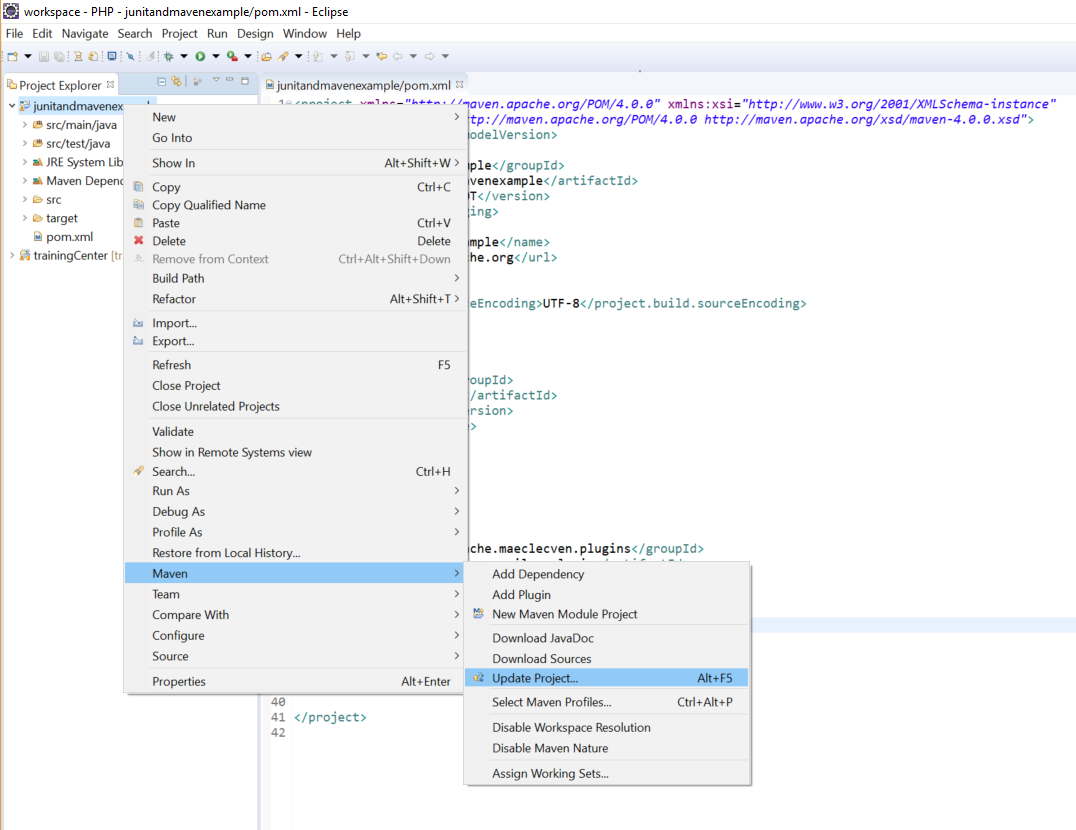Click the Open Type folder icon
Screen dimensions: 1076x830
(266, 56)
